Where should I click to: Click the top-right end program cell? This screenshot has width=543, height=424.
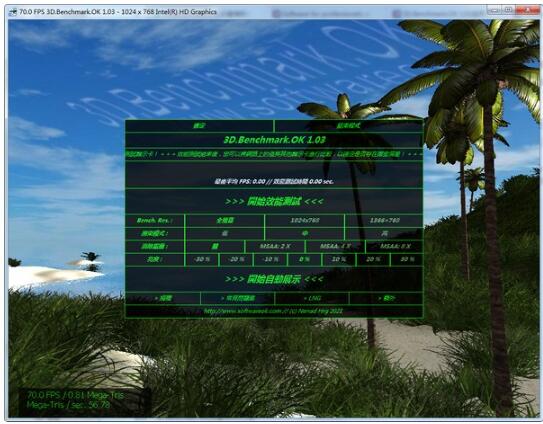click(348, 126)
